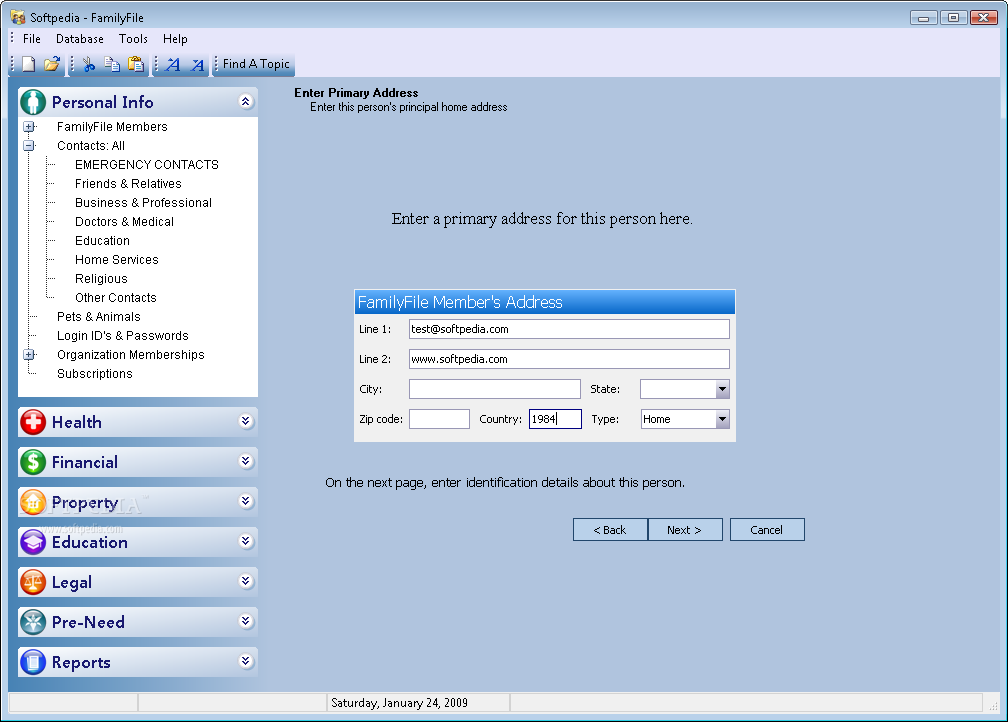Select Home Services tree item
The width and height of the screenshot is (1008, 722).
116,259
